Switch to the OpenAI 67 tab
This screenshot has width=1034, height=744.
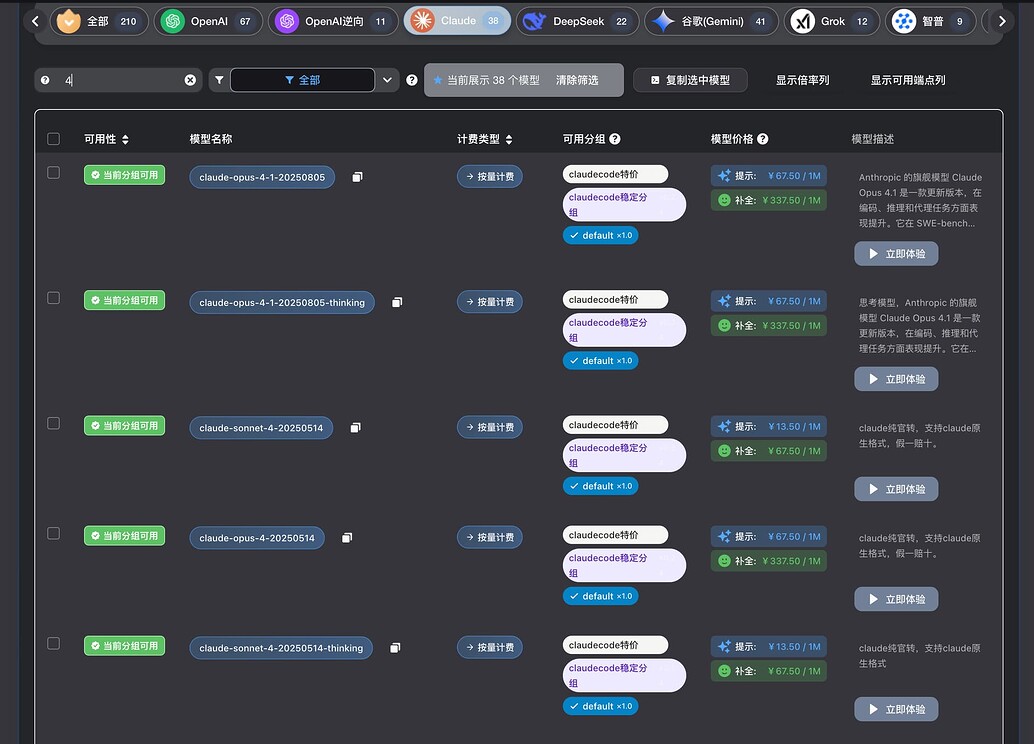[x=208, y=21]
